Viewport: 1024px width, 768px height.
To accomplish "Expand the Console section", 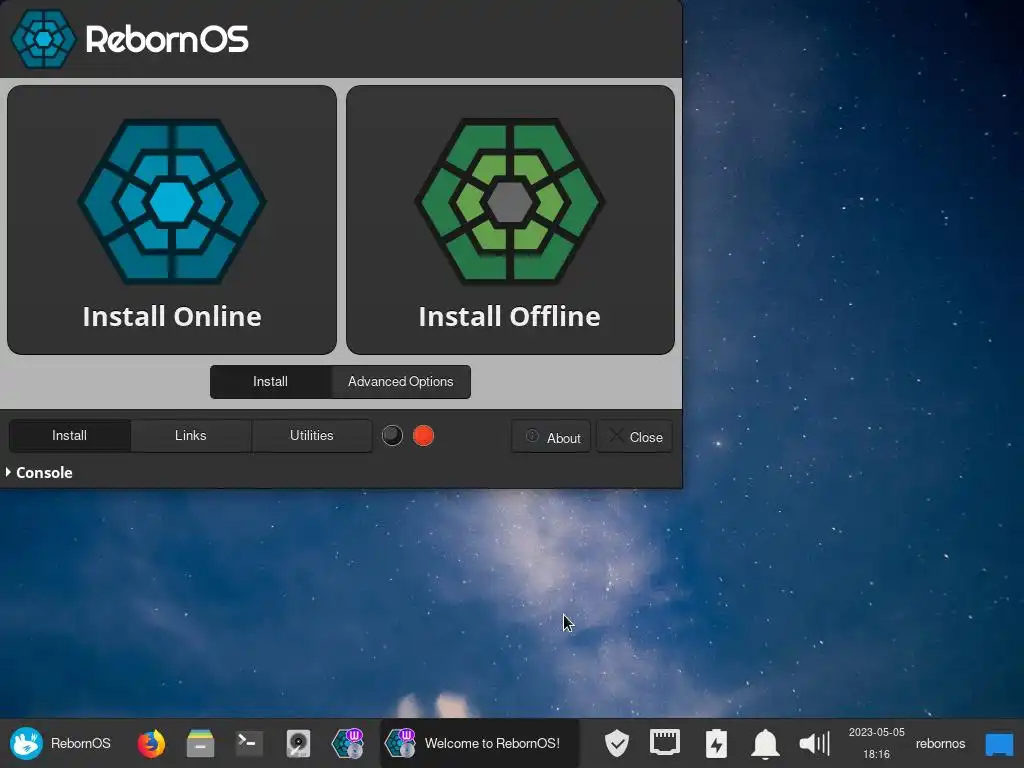I will point(39,472).
